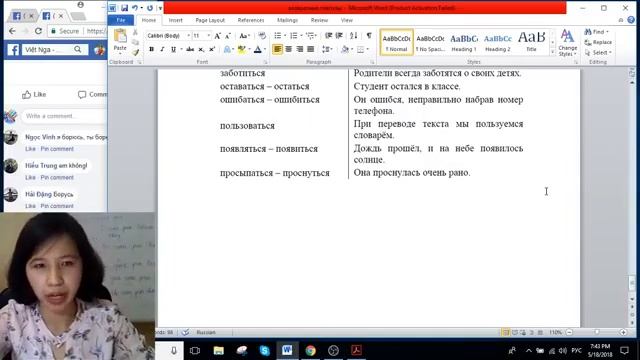The image size is (640, 360).
Task: Click the Strikethrough icon
Action: 190,49
